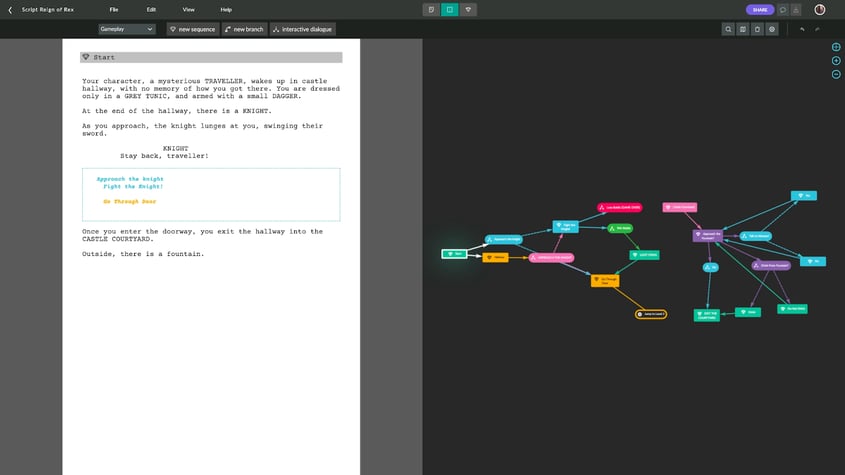Image resolution: width=845 pixels, height=475 pixels.
Task: Open the File menu
Action: click(114, 9)
